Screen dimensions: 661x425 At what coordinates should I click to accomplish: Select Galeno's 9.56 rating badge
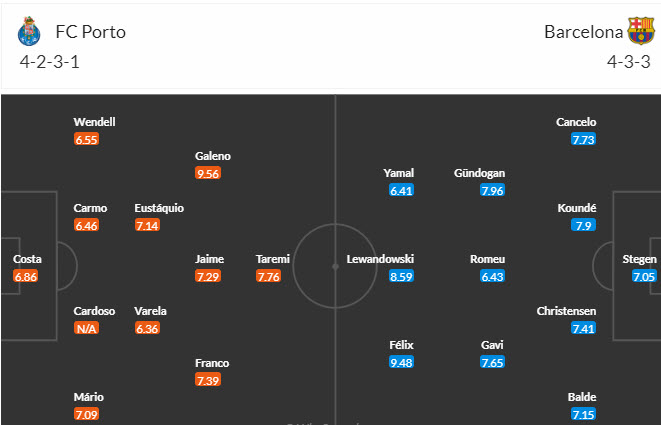208,173
